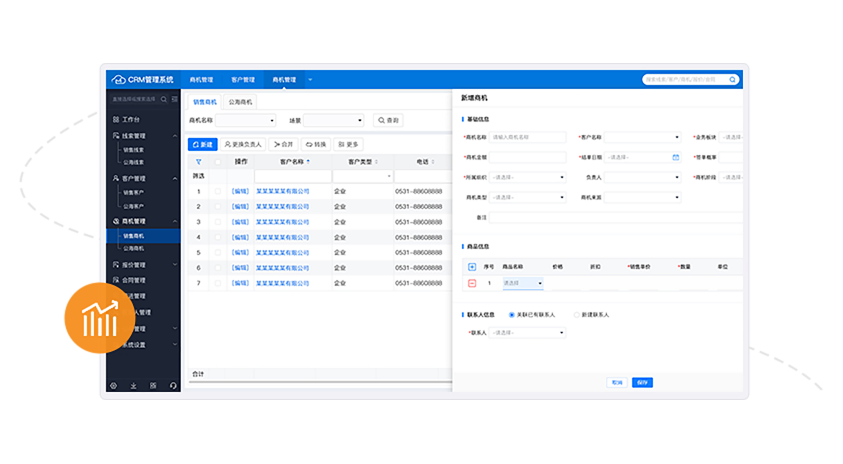Select the 新建联系人 radio button
The image size is (843, 464).
576,314
